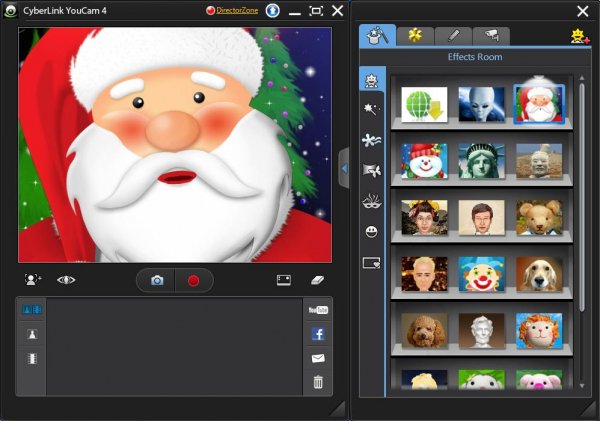Open the yellow gadget star tab
This screenshot has height=421, width=600.
415,36
